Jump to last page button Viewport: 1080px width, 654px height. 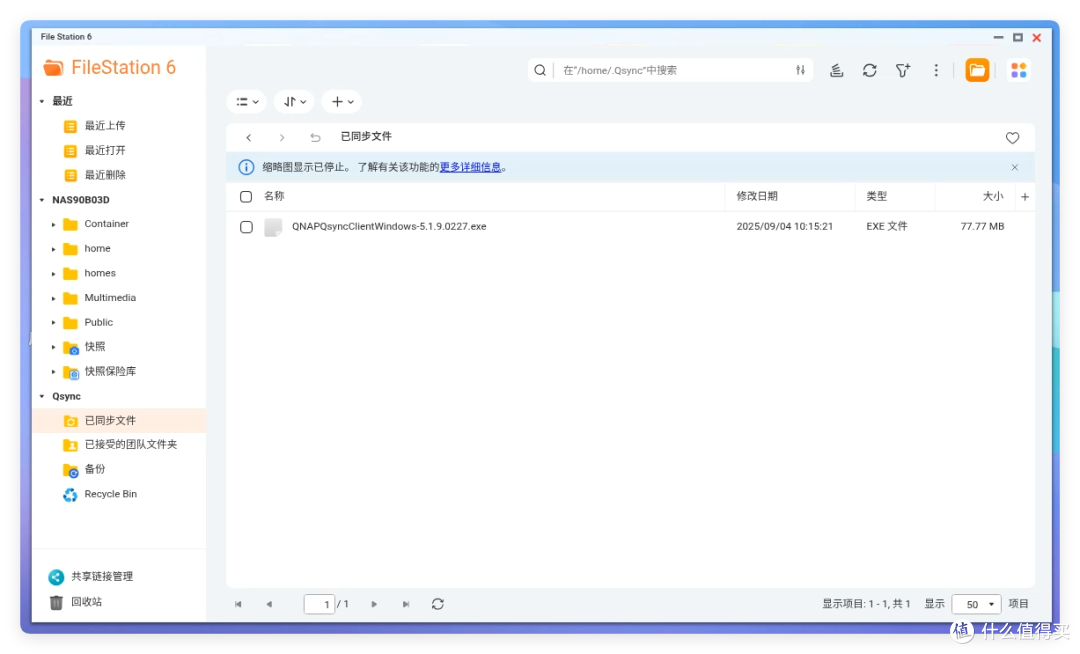pyautogui.click(x=406, y=604)
